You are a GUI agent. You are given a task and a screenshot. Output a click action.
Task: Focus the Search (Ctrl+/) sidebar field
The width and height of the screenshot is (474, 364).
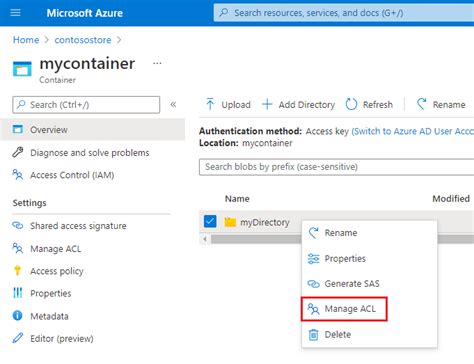(86, 105)
